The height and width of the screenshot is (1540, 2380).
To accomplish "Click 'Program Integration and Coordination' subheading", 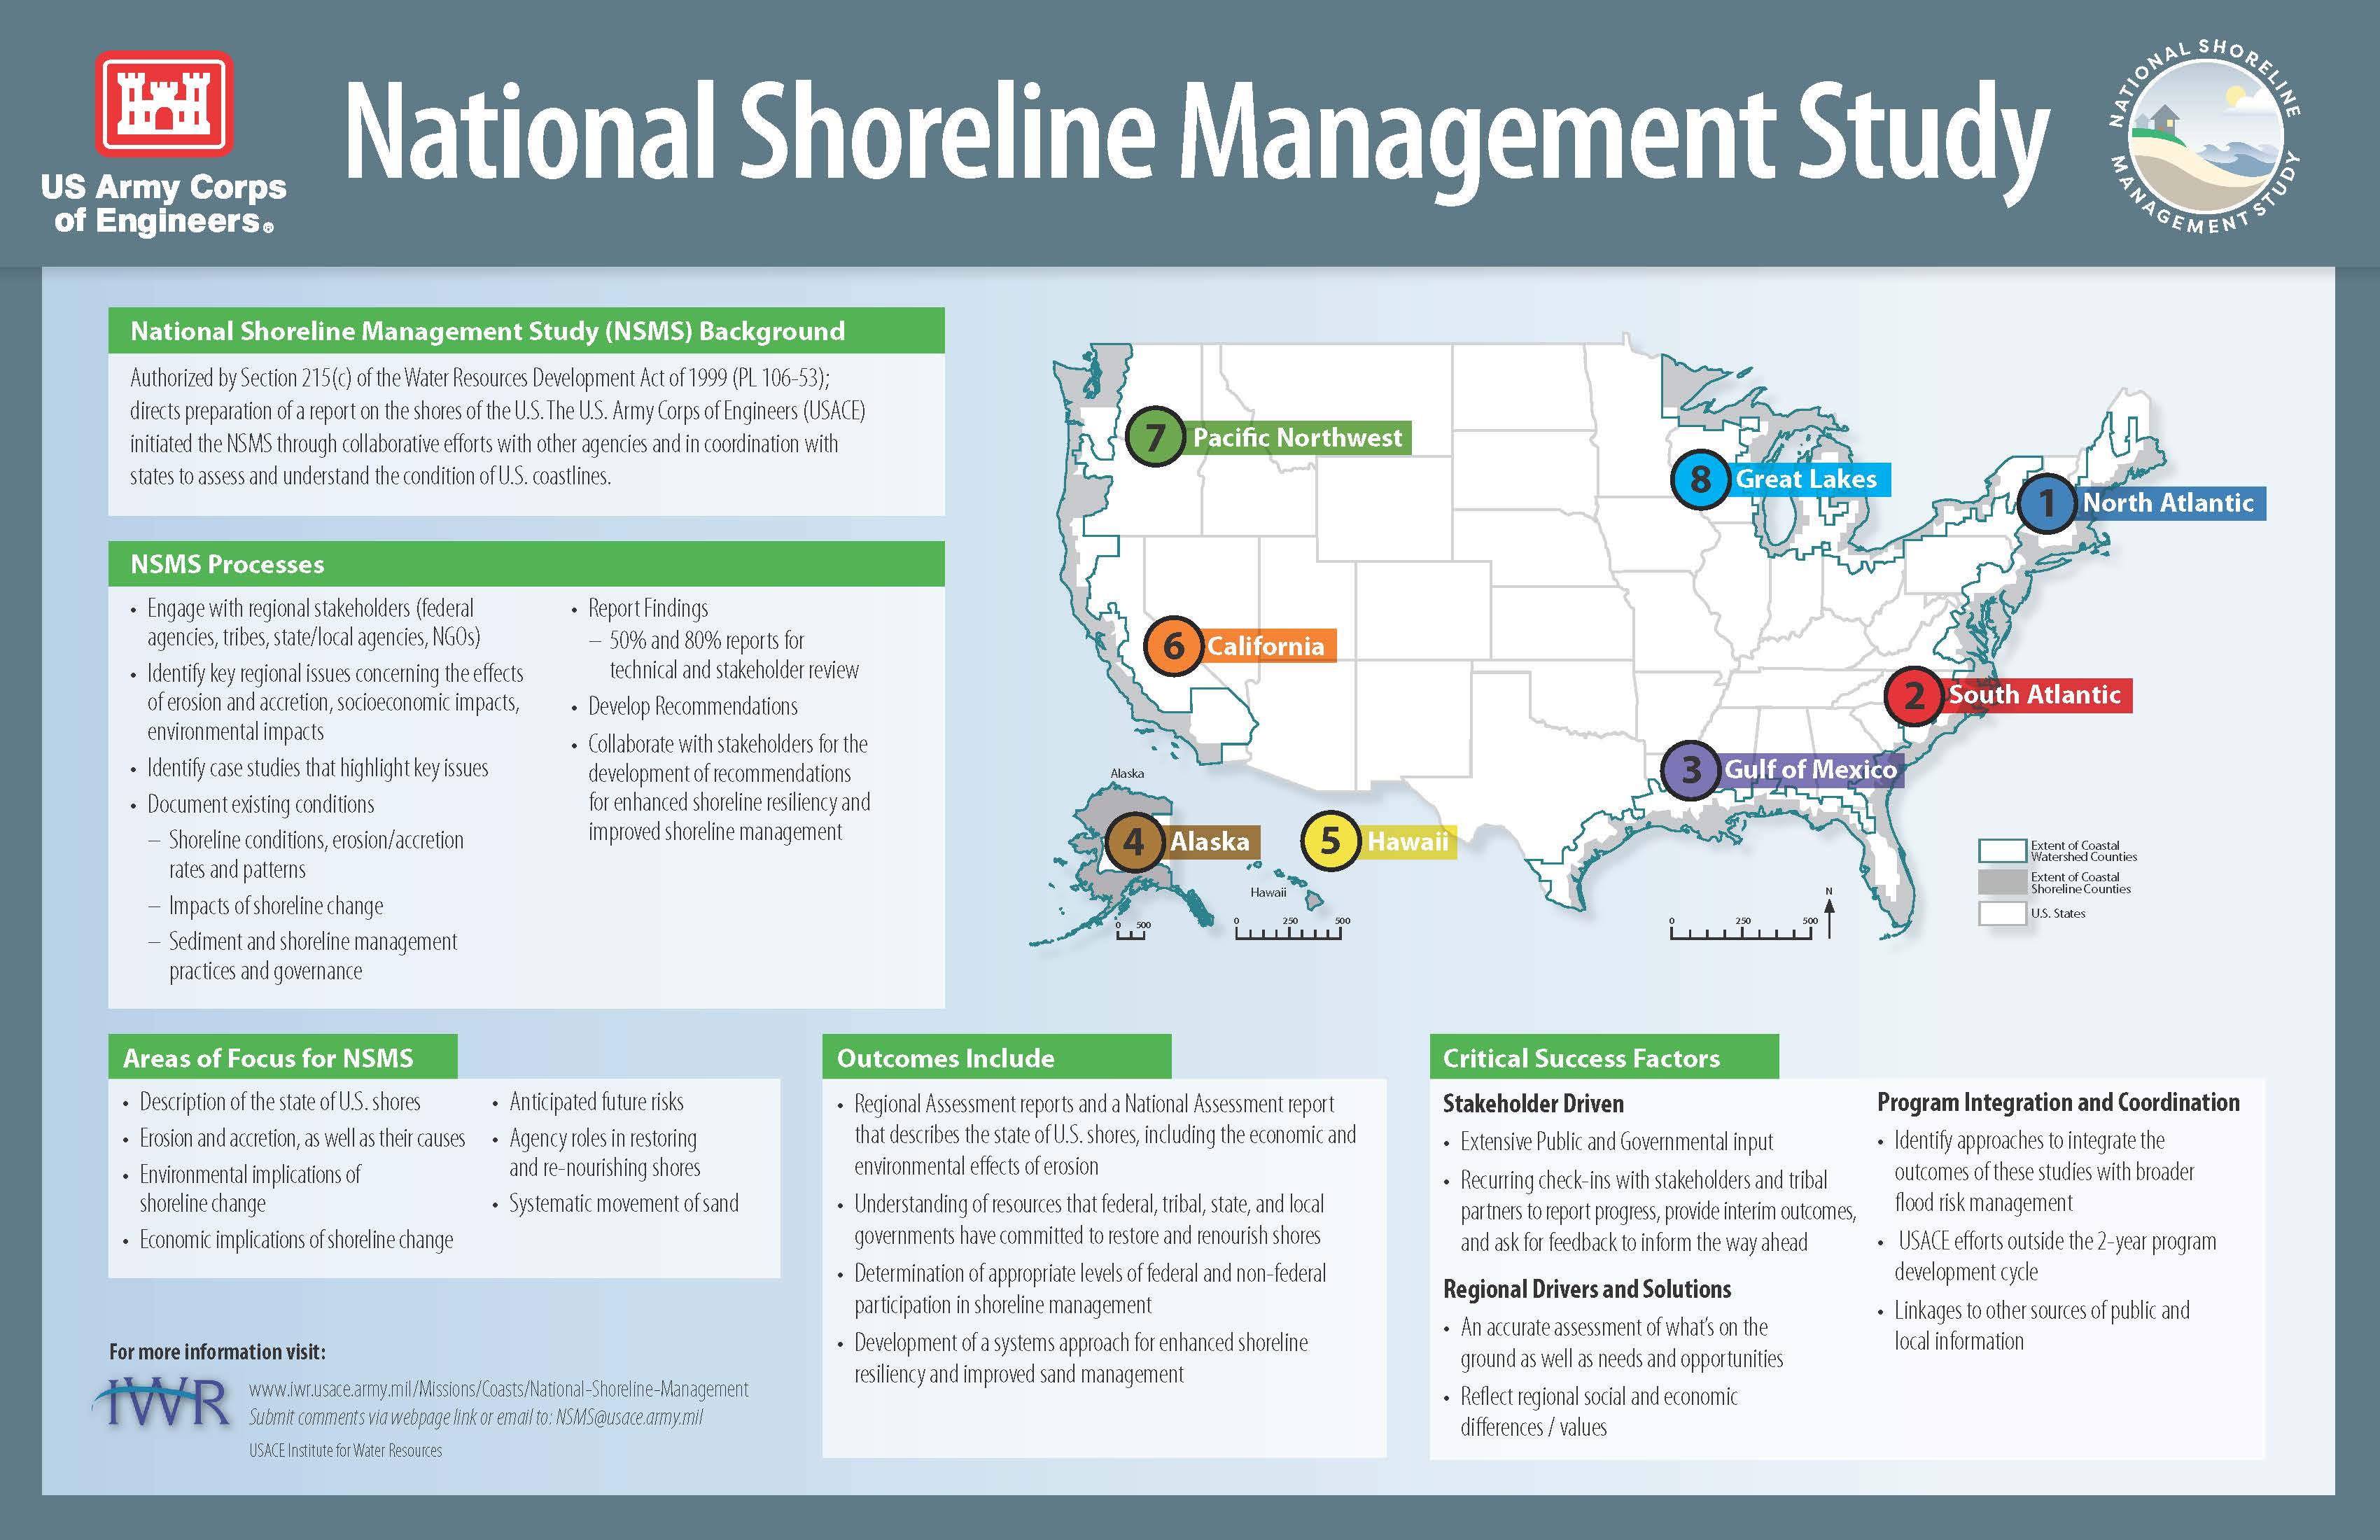I will tap(2058, 1102).
